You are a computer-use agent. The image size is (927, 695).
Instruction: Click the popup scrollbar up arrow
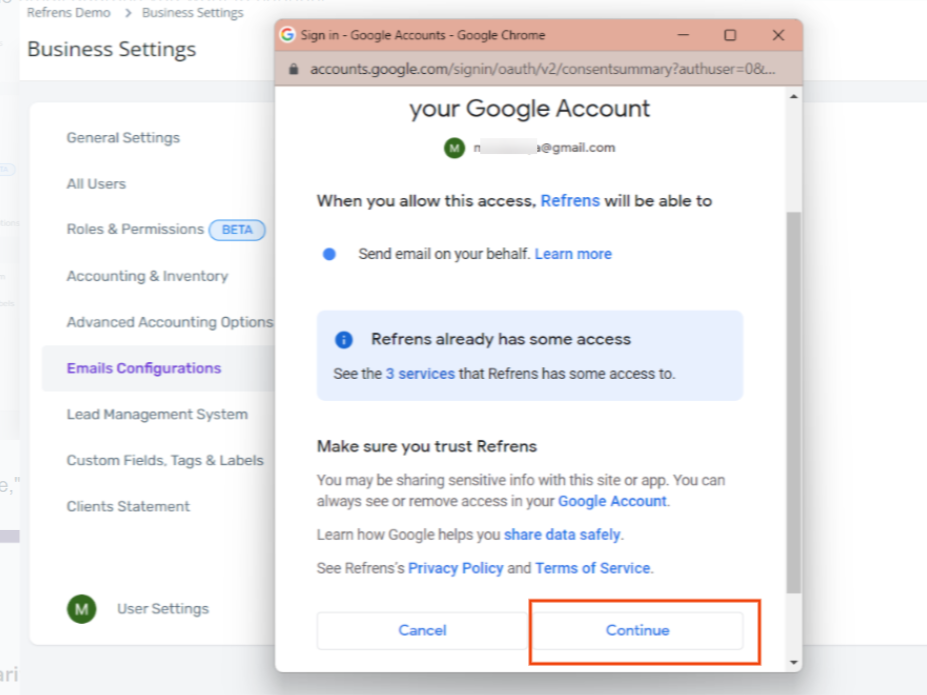[794, 96]
